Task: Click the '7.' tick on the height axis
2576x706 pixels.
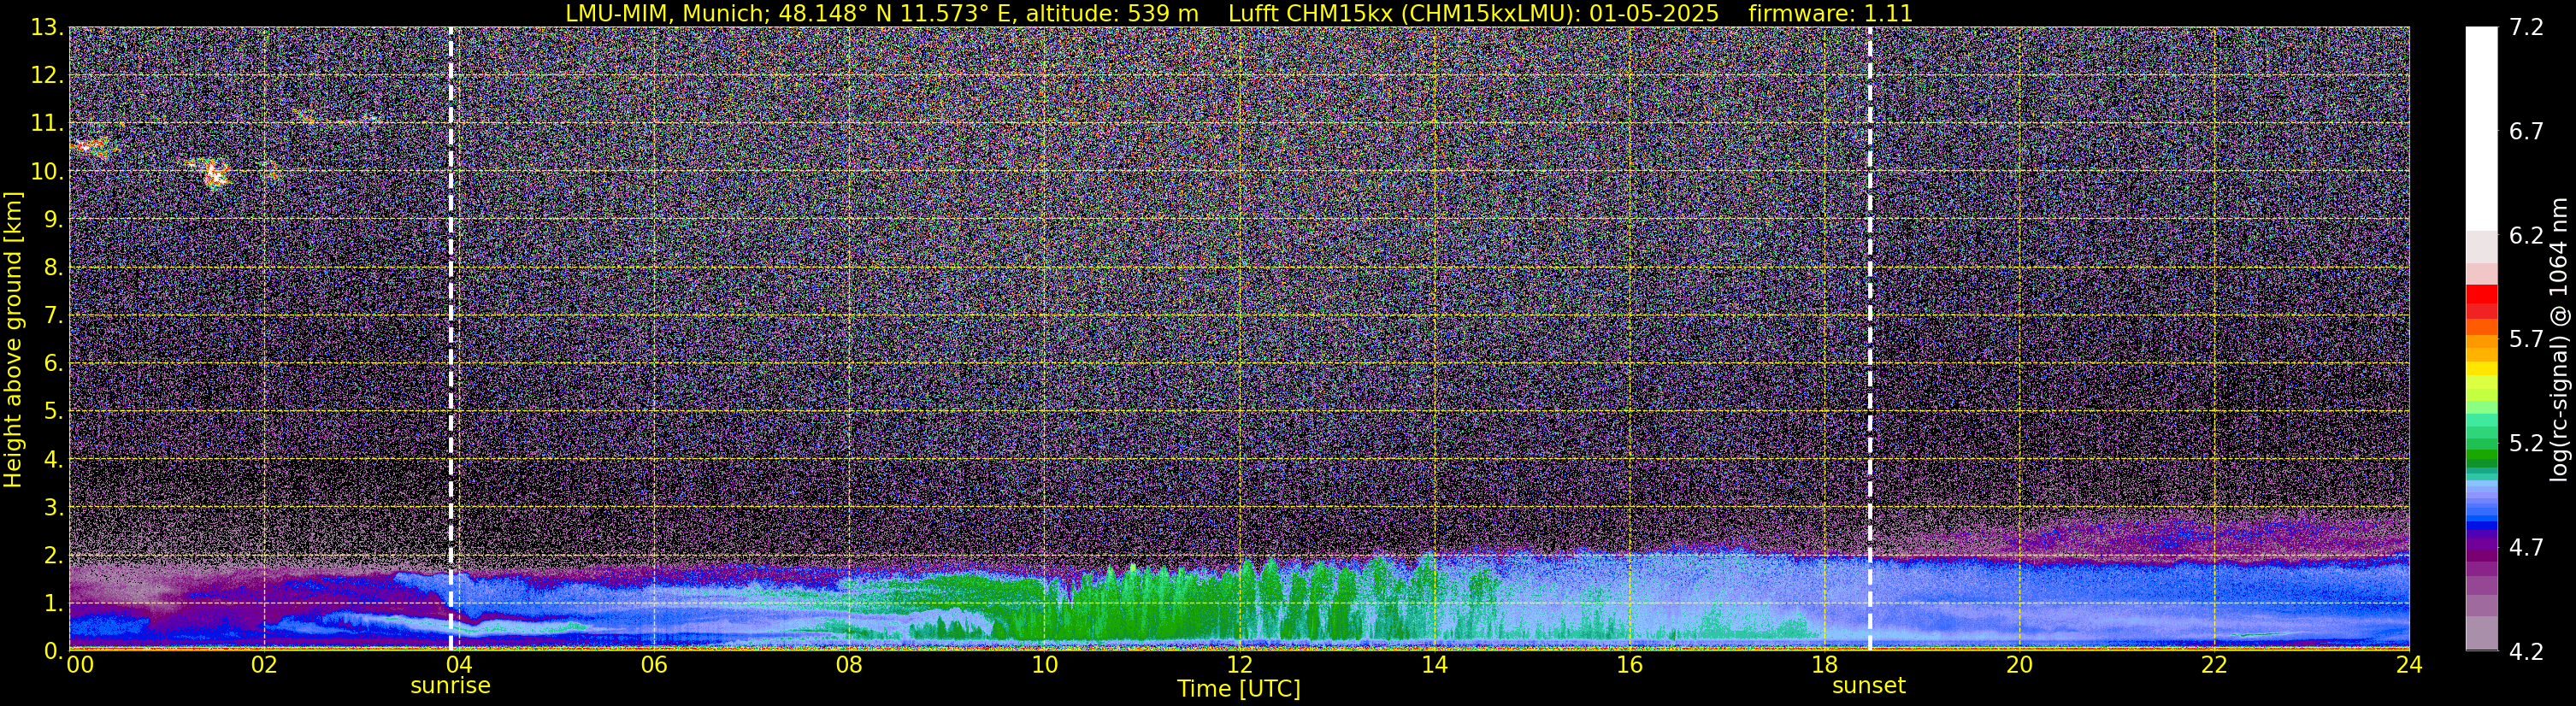Action: tap(53, 316)
